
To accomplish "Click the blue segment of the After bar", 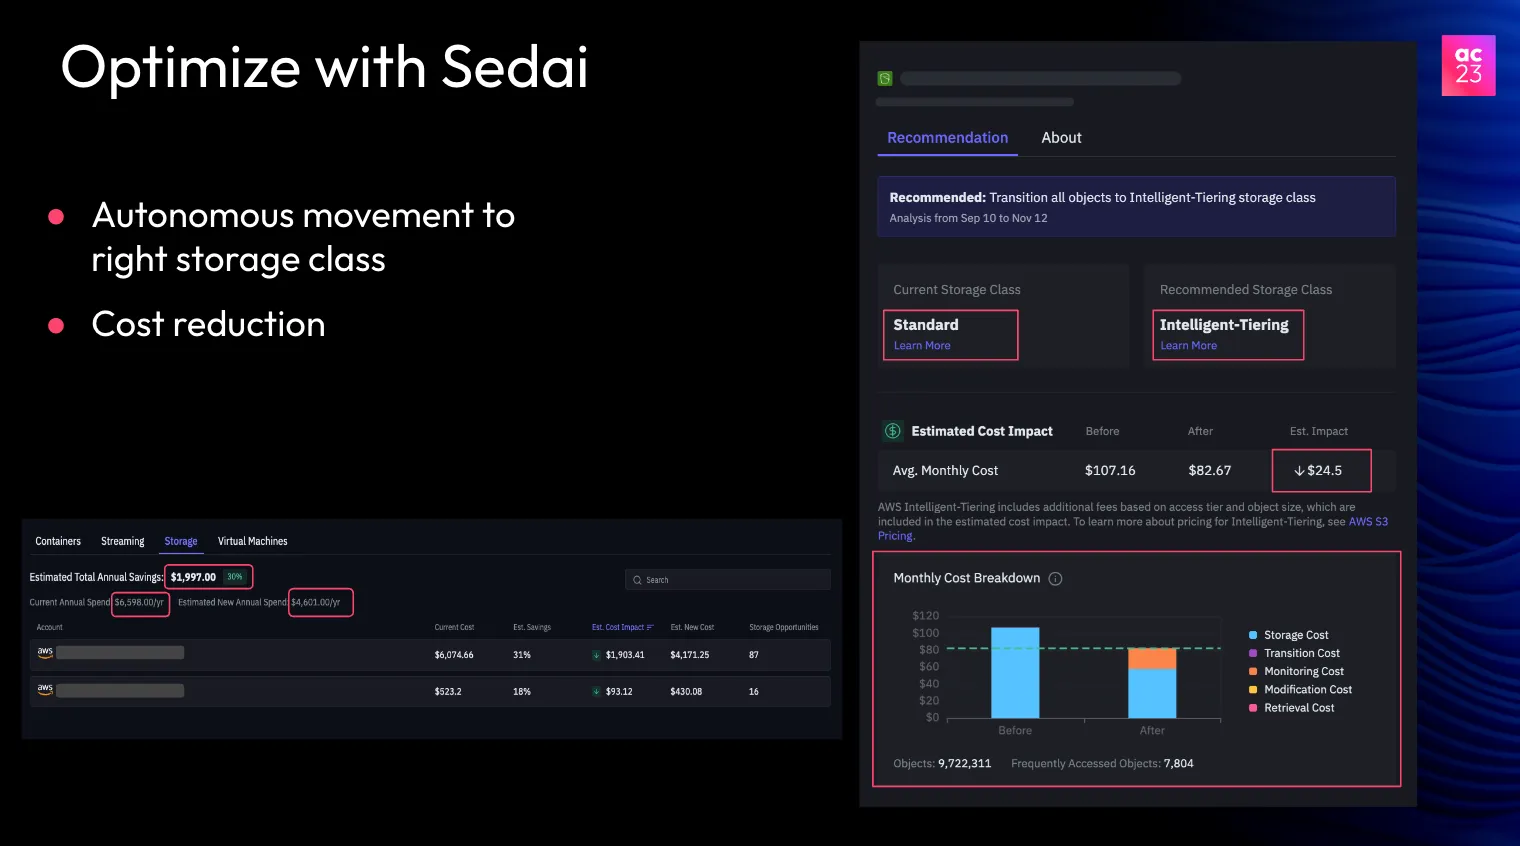I will [1152, 693].
